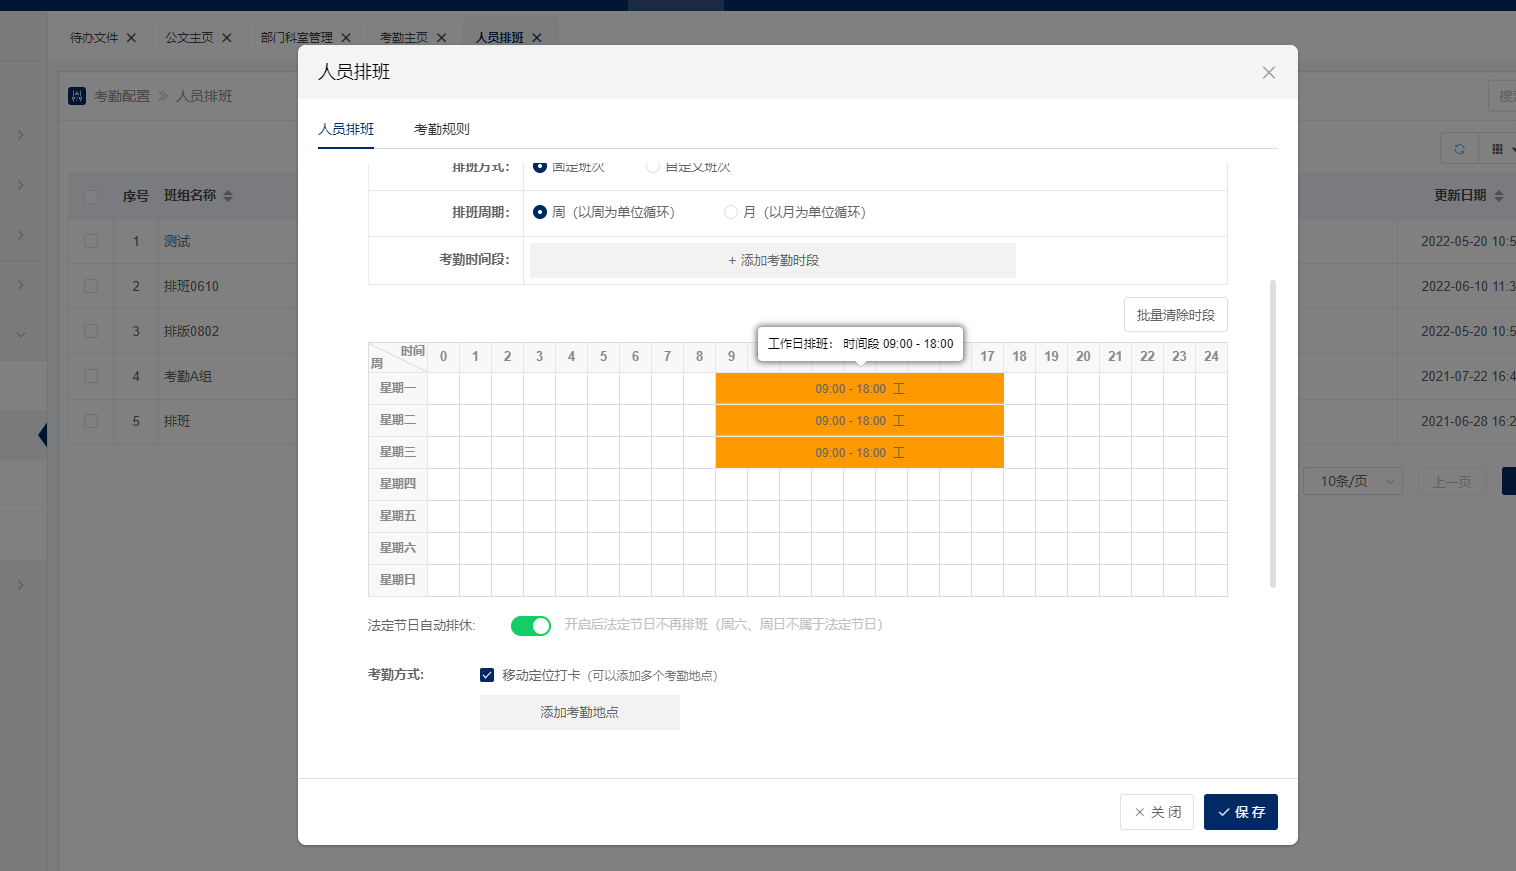Click the 星期二 09:00 - 18:00 shift block
This screenshot has height=871, width=1516.
coord(860,421)
